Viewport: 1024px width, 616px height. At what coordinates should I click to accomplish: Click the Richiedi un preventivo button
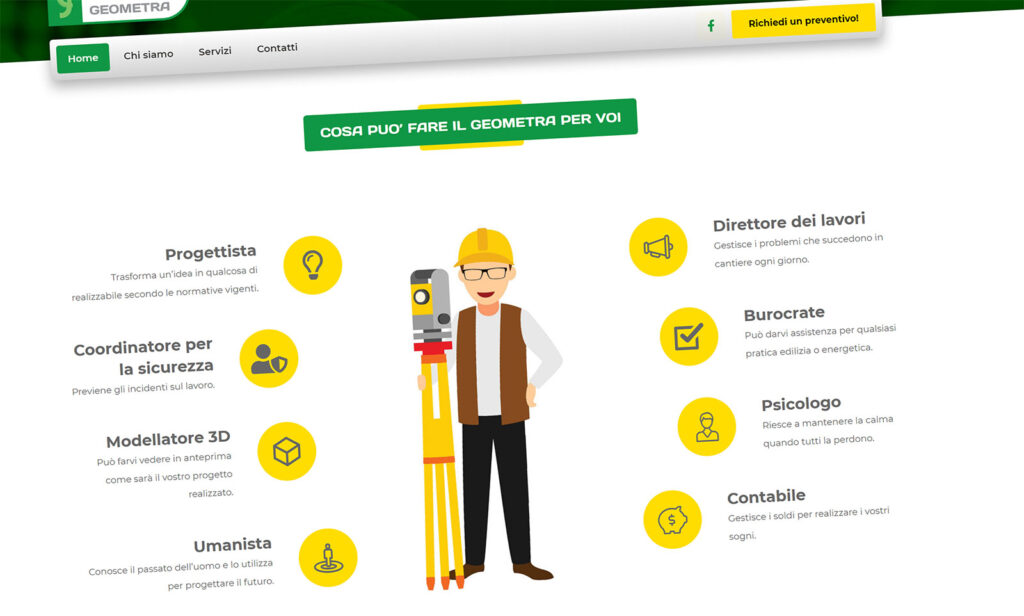pos(803,21)
